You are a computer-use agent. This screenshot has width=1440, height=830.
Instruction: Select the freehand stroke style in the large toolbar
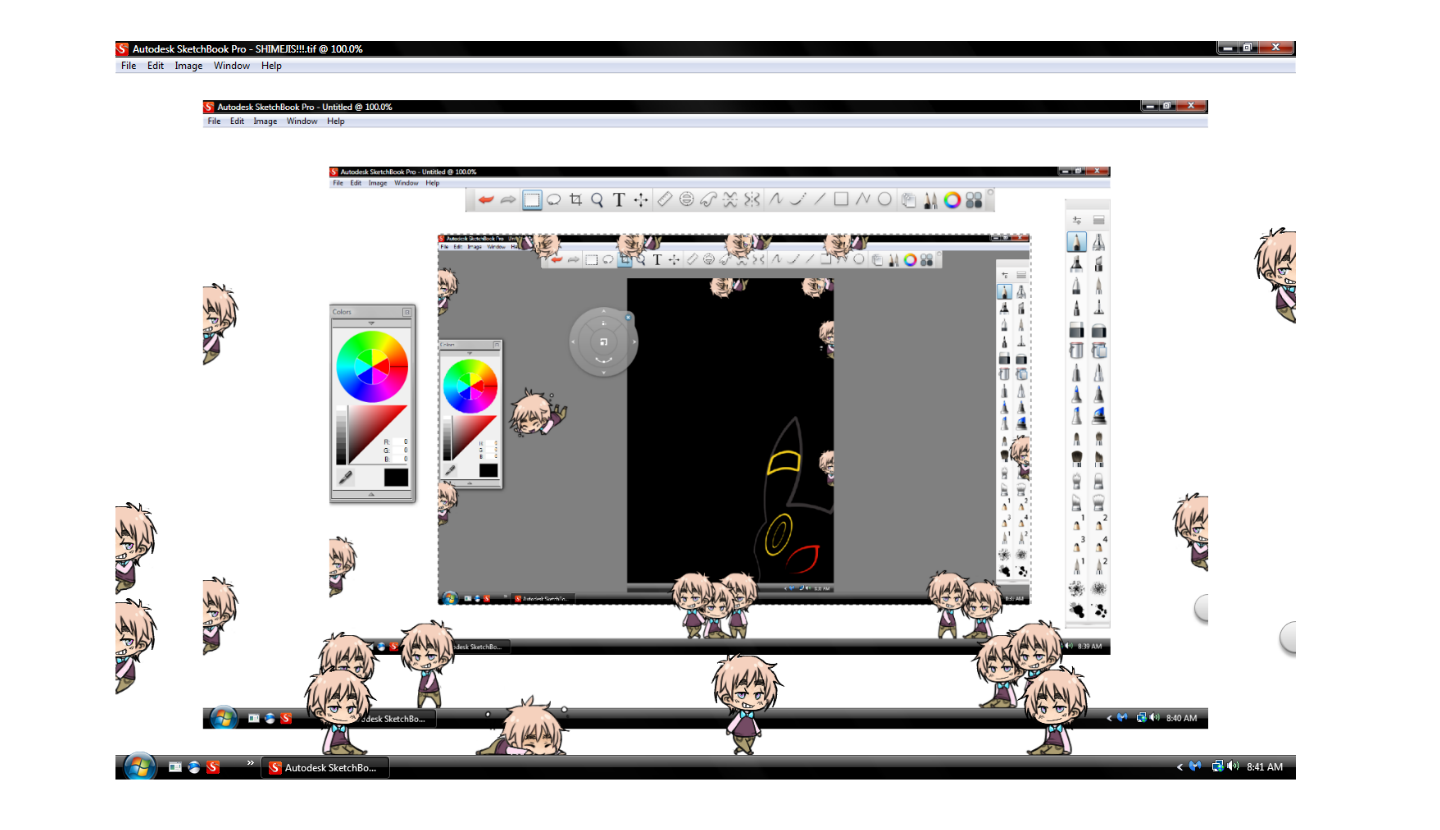[x=775, y=200]
